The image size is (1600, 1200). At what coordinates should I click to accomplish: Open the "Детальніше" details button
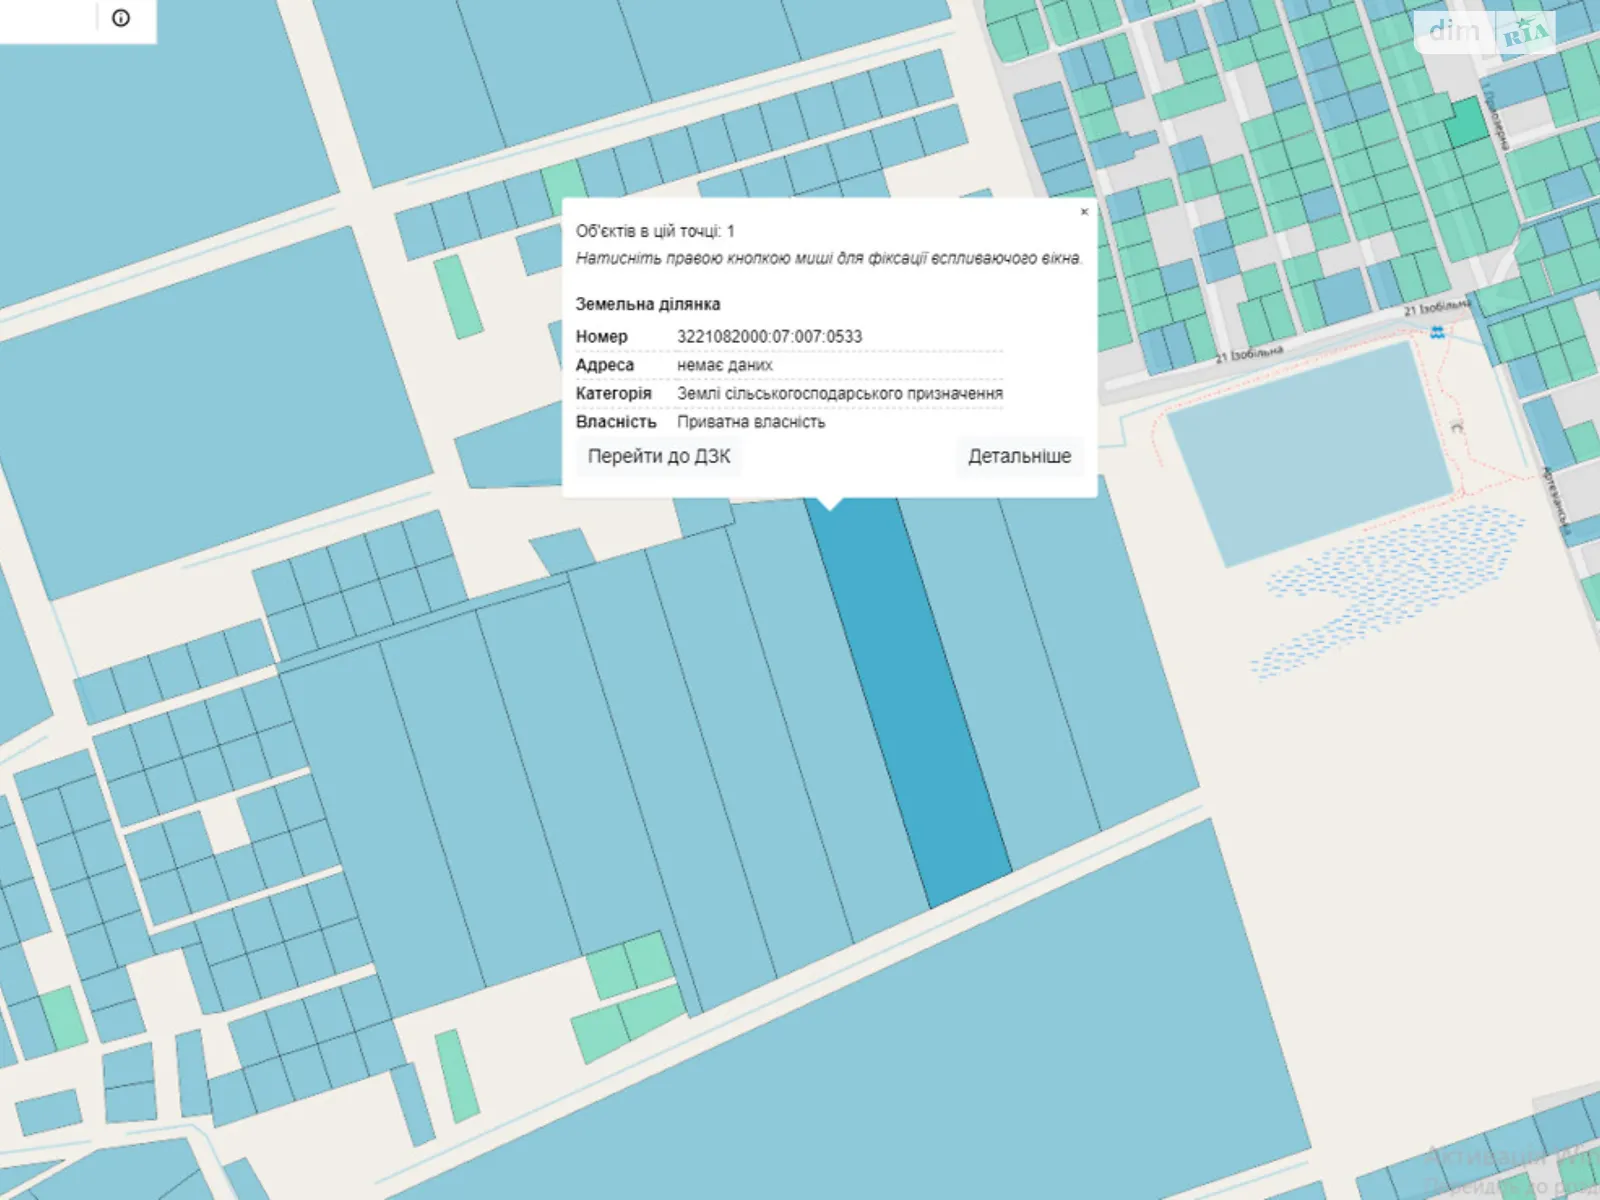tap(1019, 457)
